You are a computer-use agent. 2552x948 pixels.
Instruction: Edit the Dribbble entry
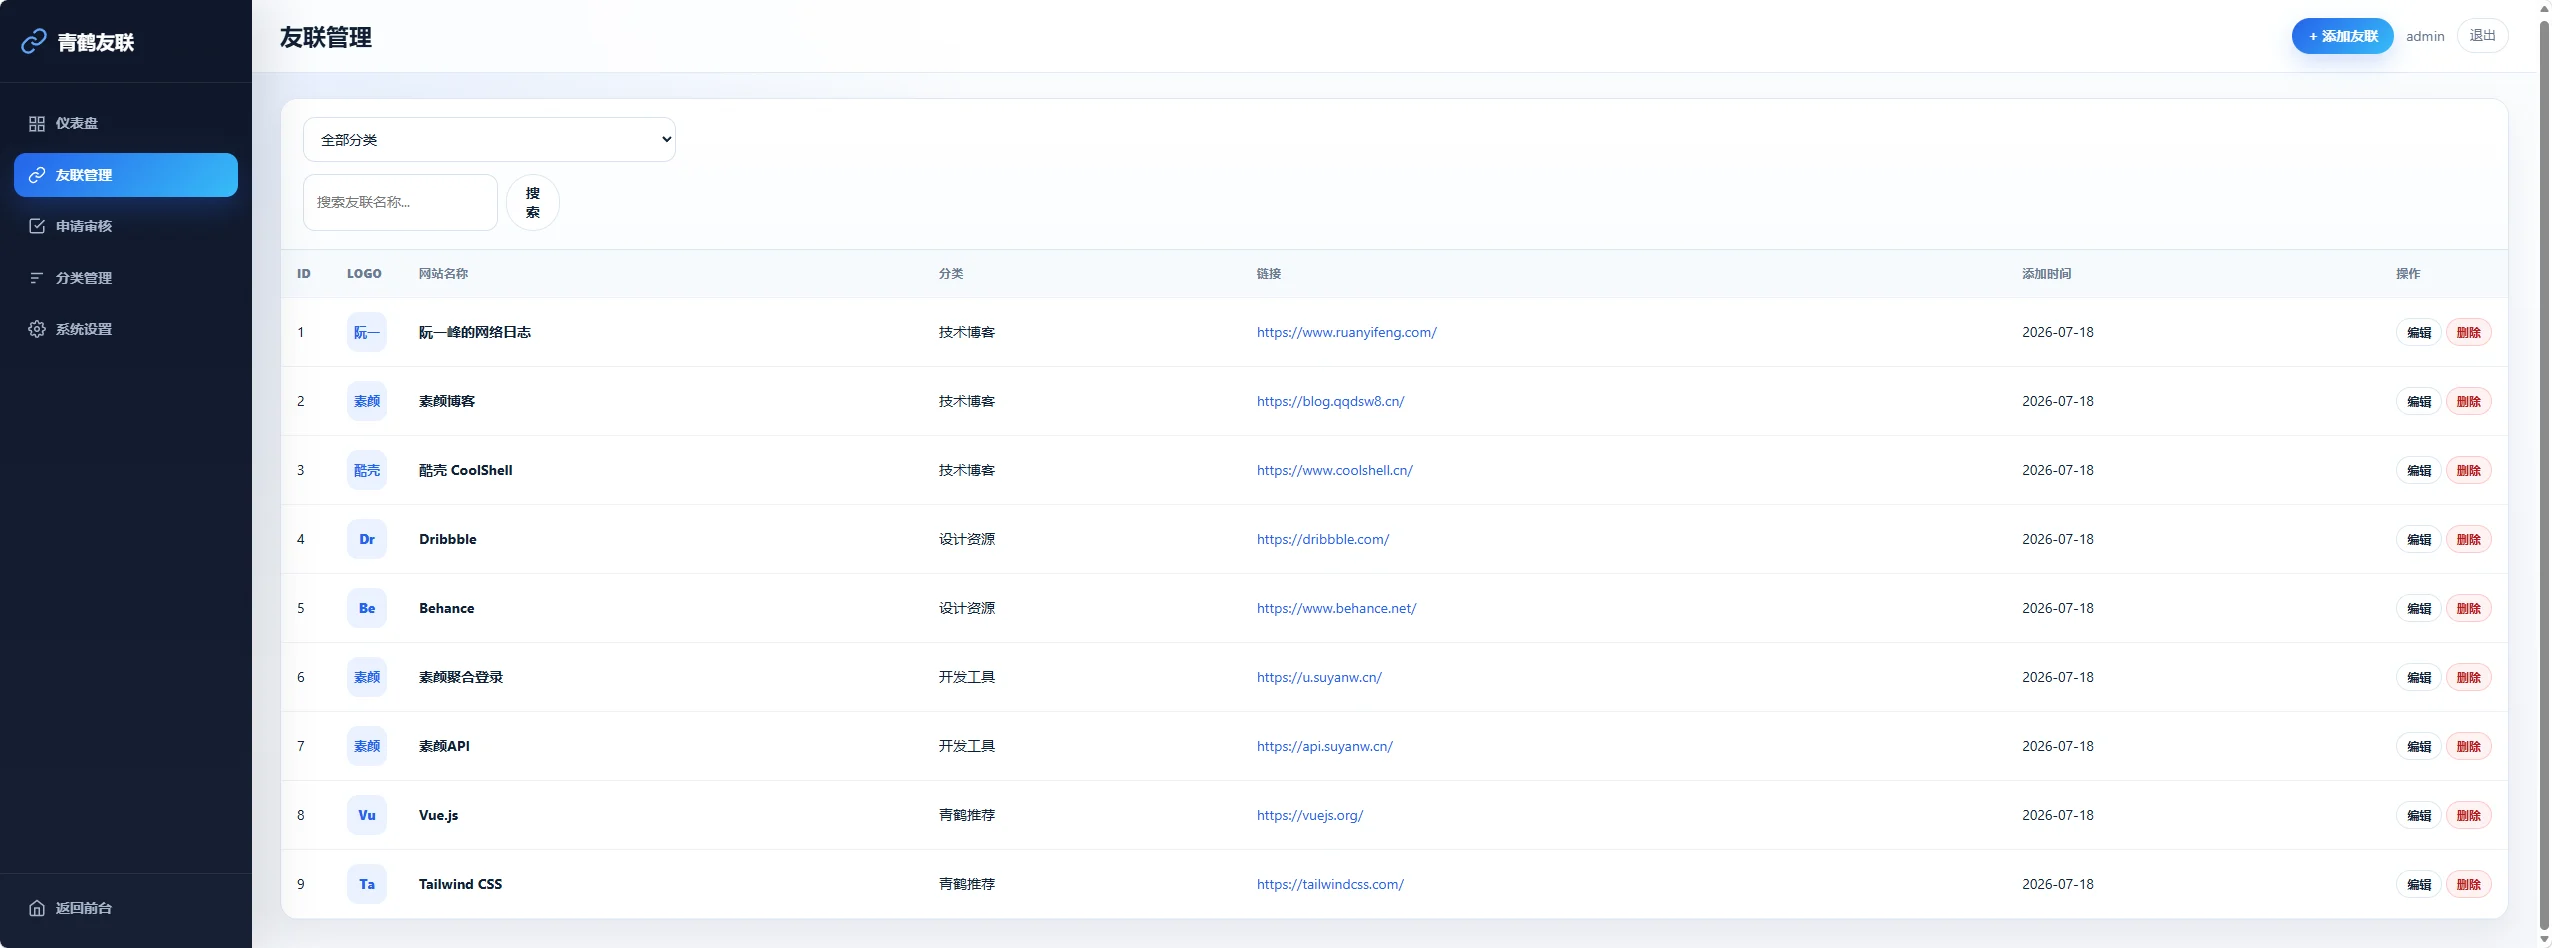[2419, 540]
